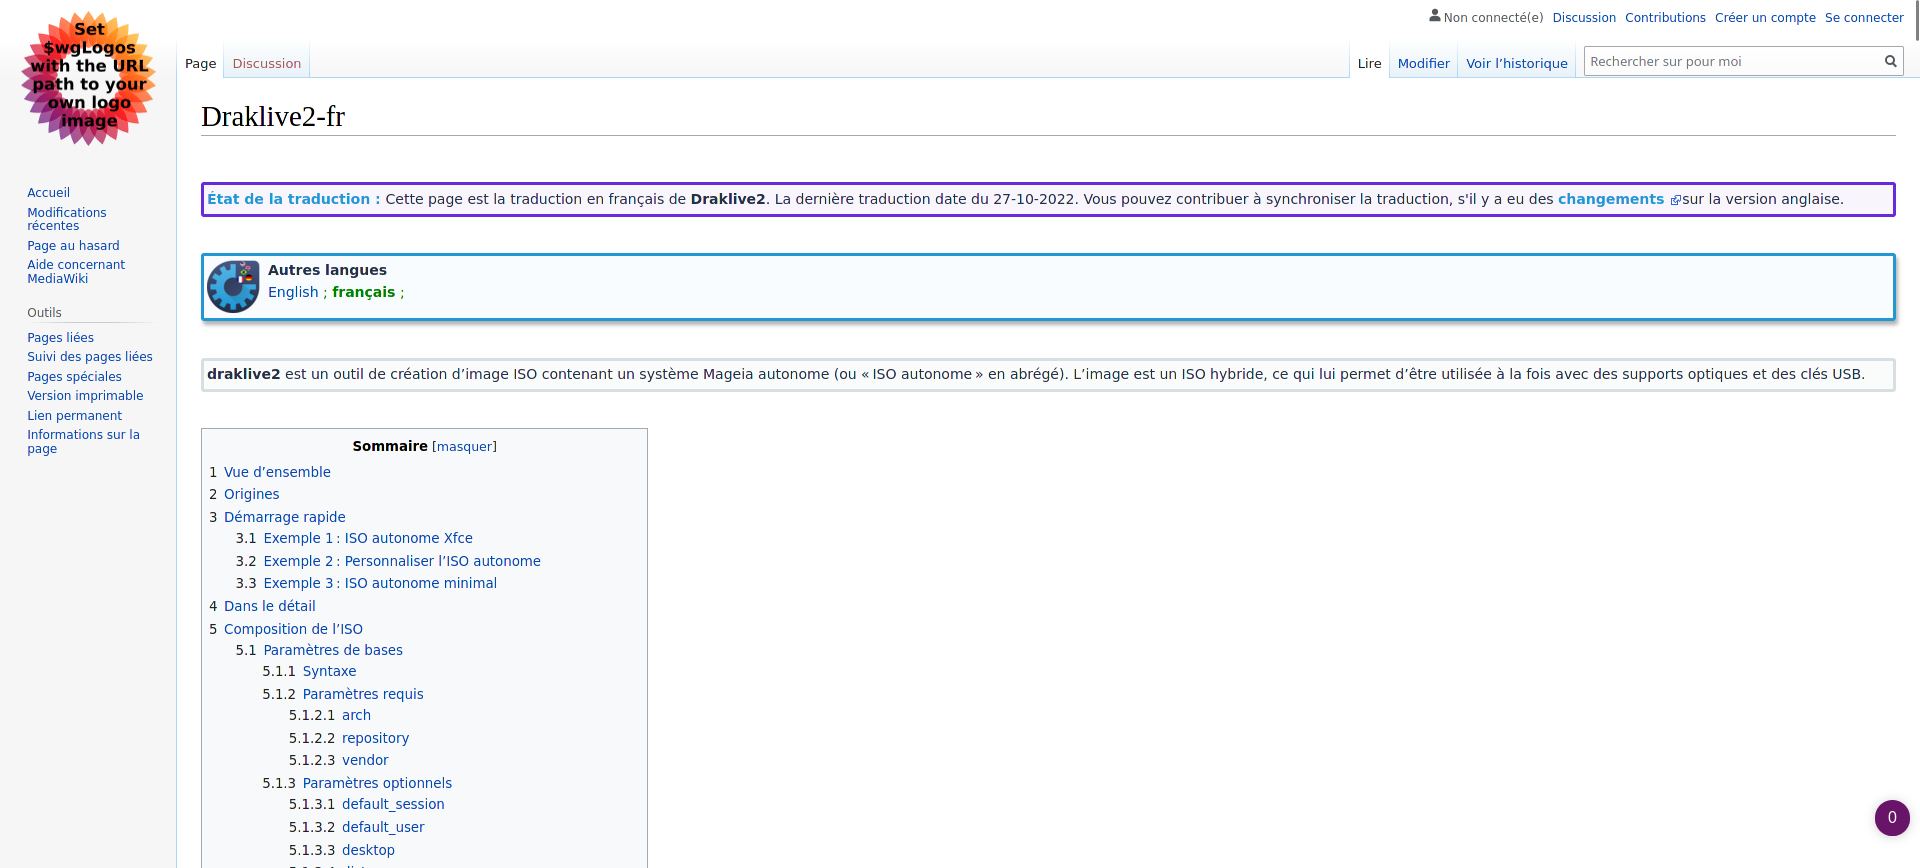Jump to 5.1.1 Syntaxe entry

point(309,671)
